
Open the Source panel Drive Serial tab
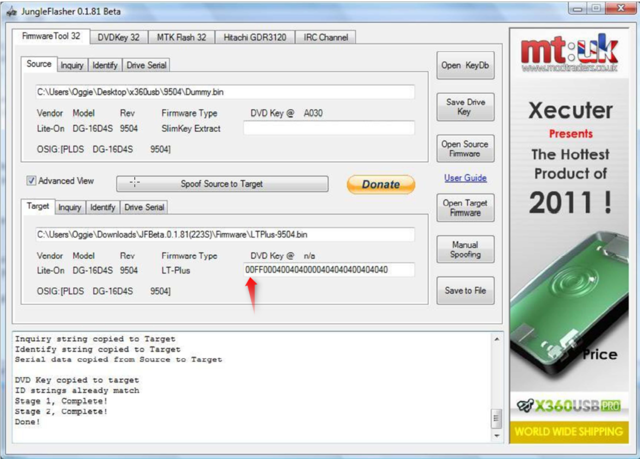click(146, 65)
